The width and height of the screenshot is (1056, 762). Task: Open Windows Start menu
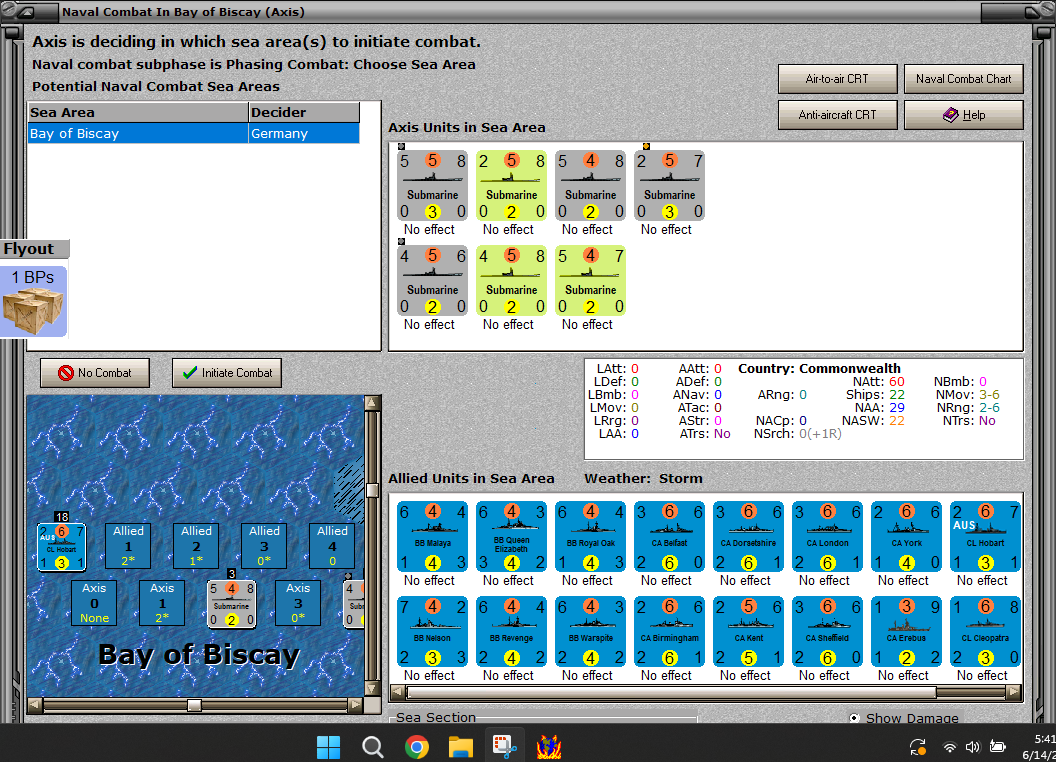pos(329,747)
